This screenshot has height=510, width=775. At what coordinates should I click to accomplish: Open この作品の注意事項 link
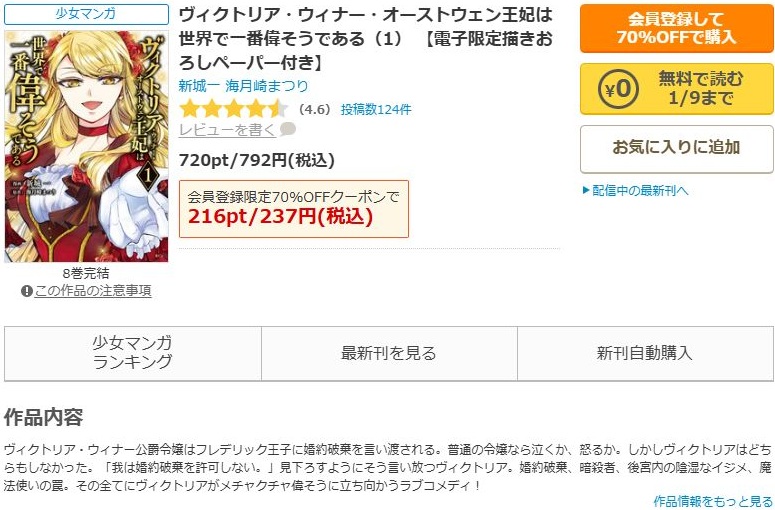pyautogui.click(x=93, y=291)
